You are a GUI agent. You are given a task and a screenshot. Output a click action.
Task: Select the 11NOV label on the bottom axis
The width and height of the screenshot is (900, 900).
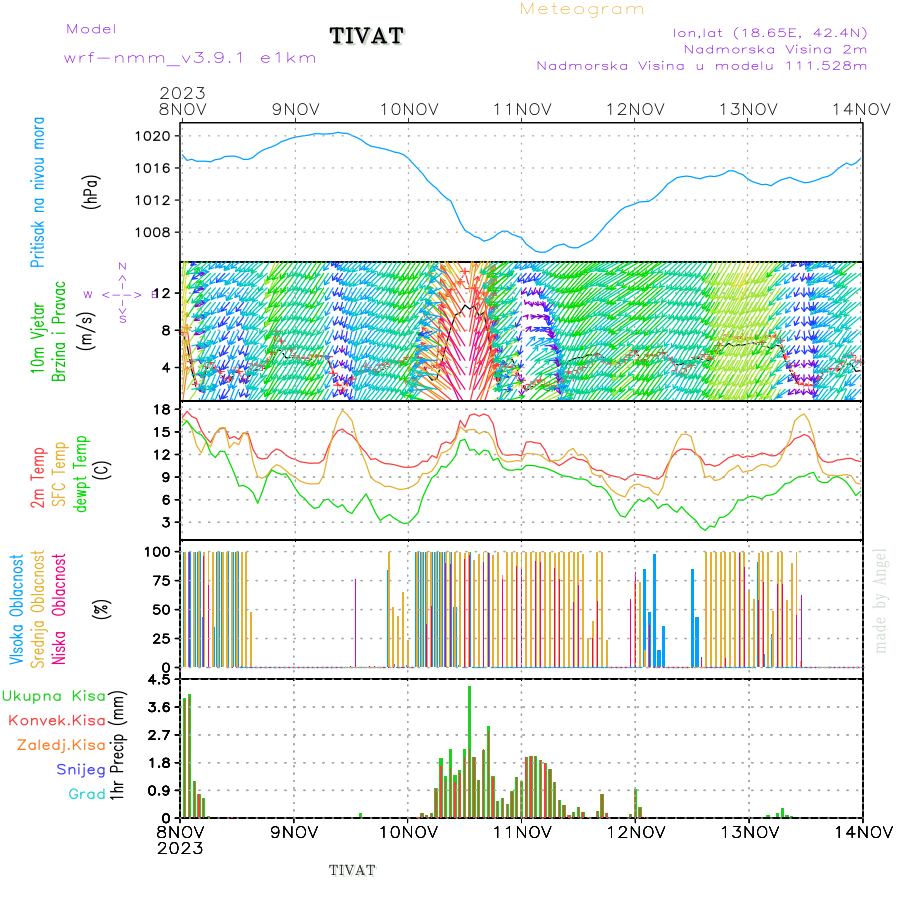coord(522,832)
